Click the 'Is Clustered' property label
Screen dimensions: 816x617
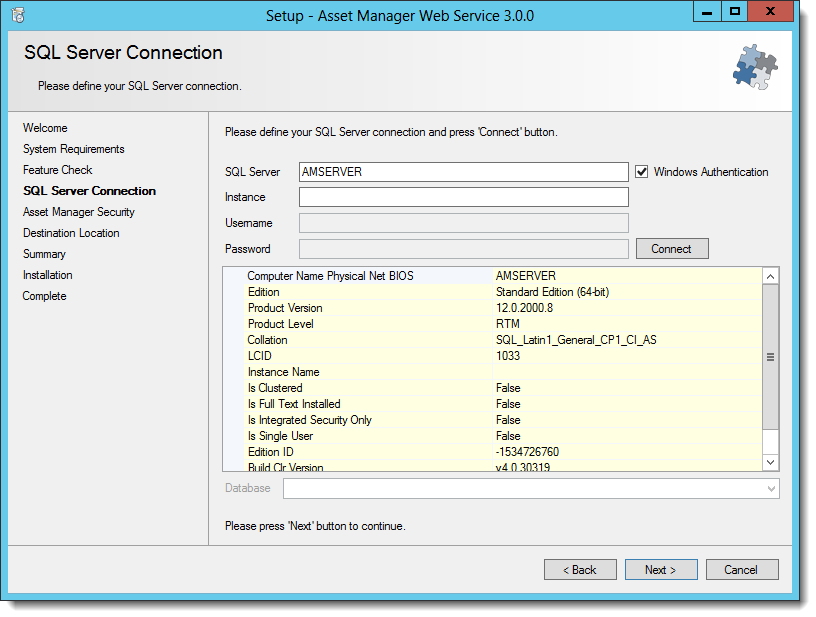(x=275, y=388)
